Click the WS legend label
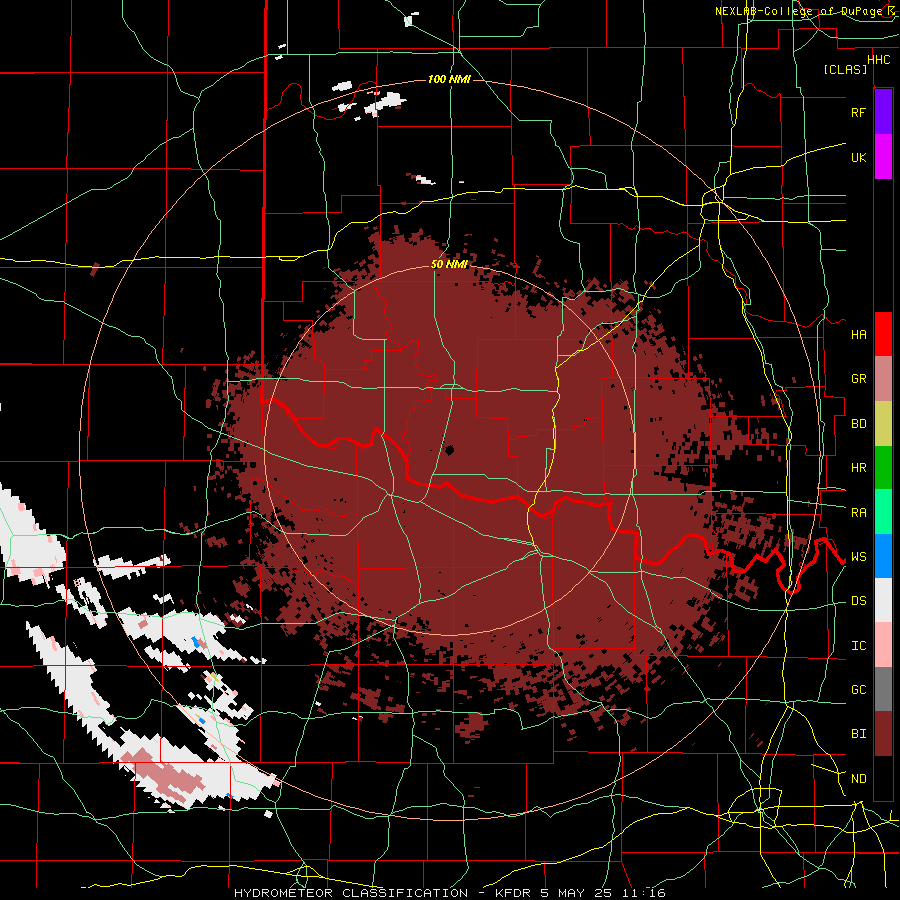This screenshot has height=900, width=900. (x=858, y=557)
